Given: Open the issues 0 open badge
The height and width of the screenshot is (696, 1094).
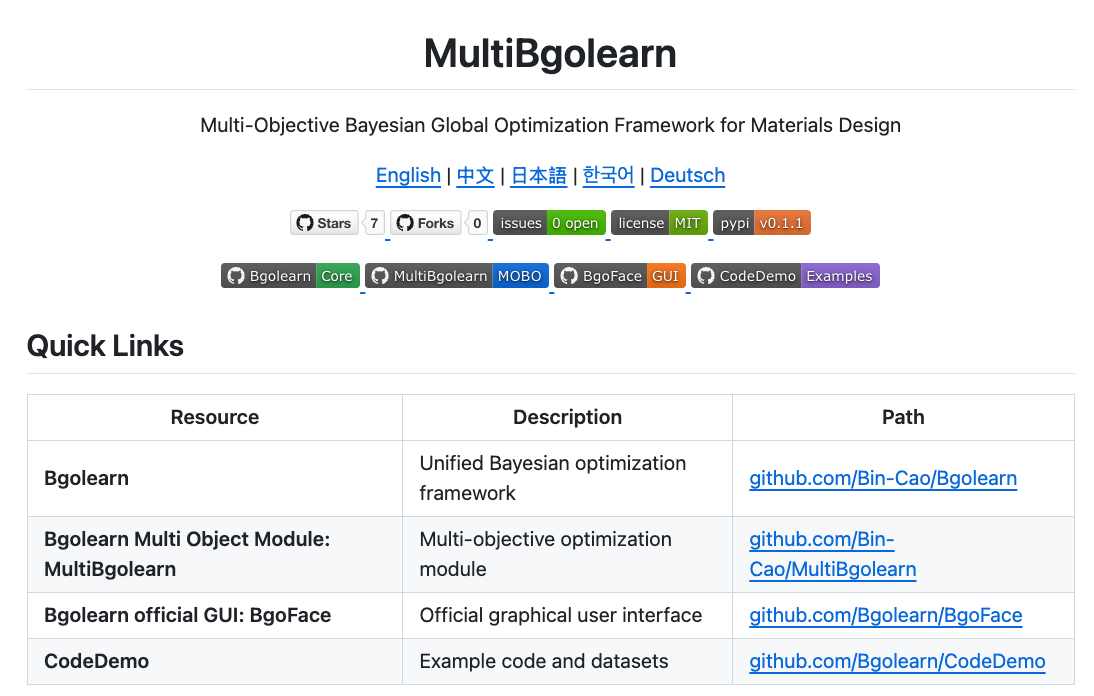Looking at the screenshot, I should click(549, 223).
